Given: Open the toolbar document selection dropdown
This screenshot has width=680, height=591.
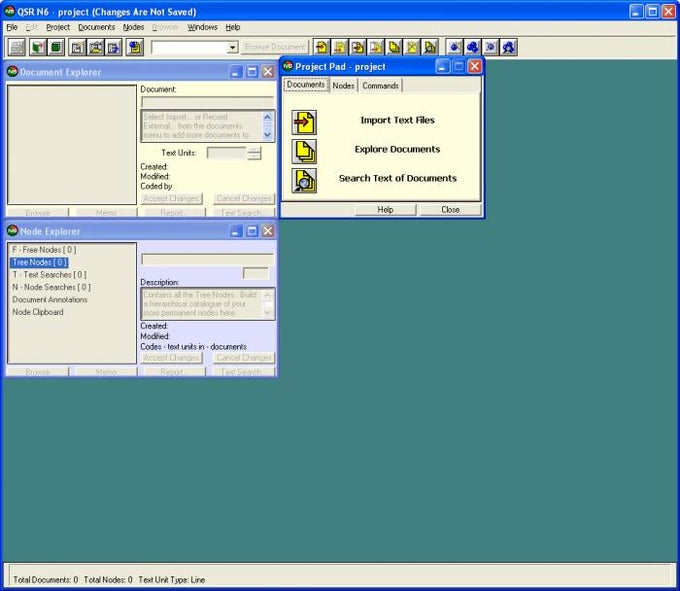Looking at the screenshot, I should [233, 47].
